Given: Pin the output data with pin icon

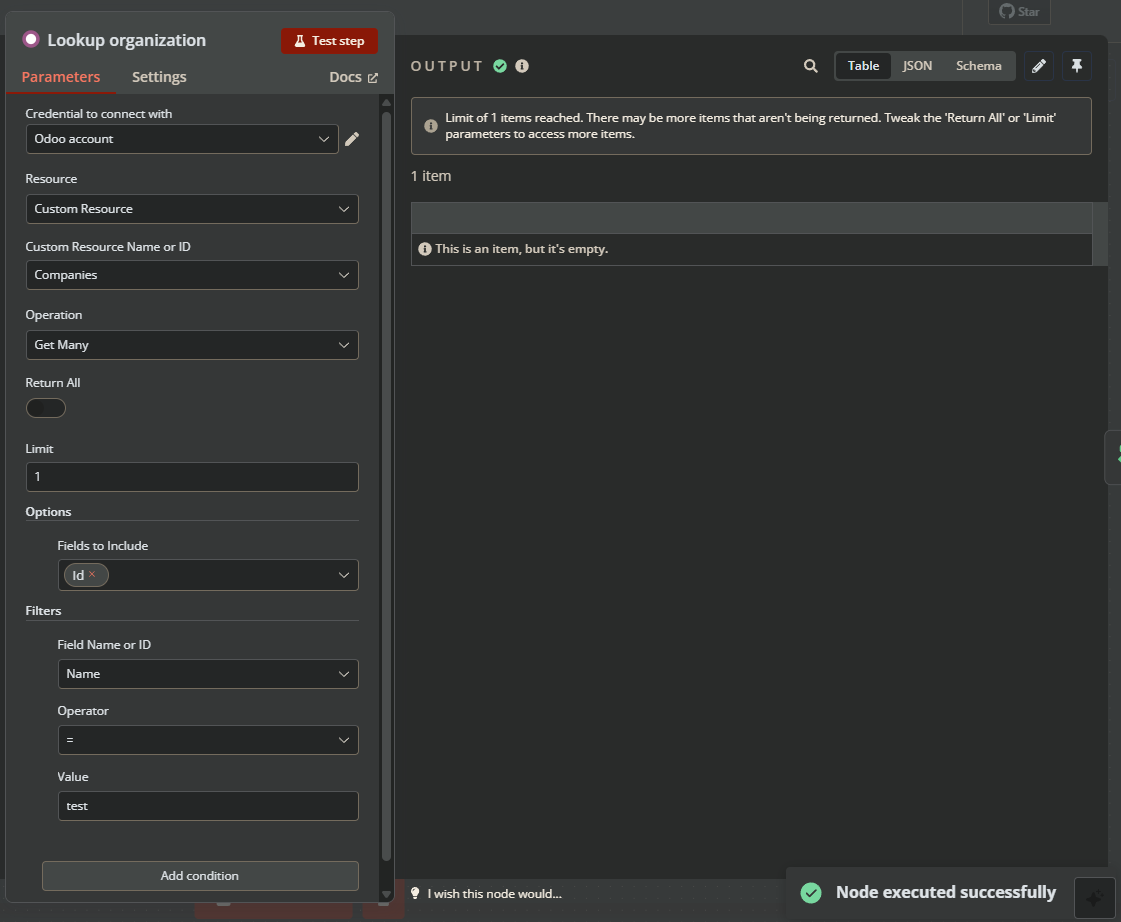Looking at the screenshot, I should pyautogui.click(x=1076, y=66).
